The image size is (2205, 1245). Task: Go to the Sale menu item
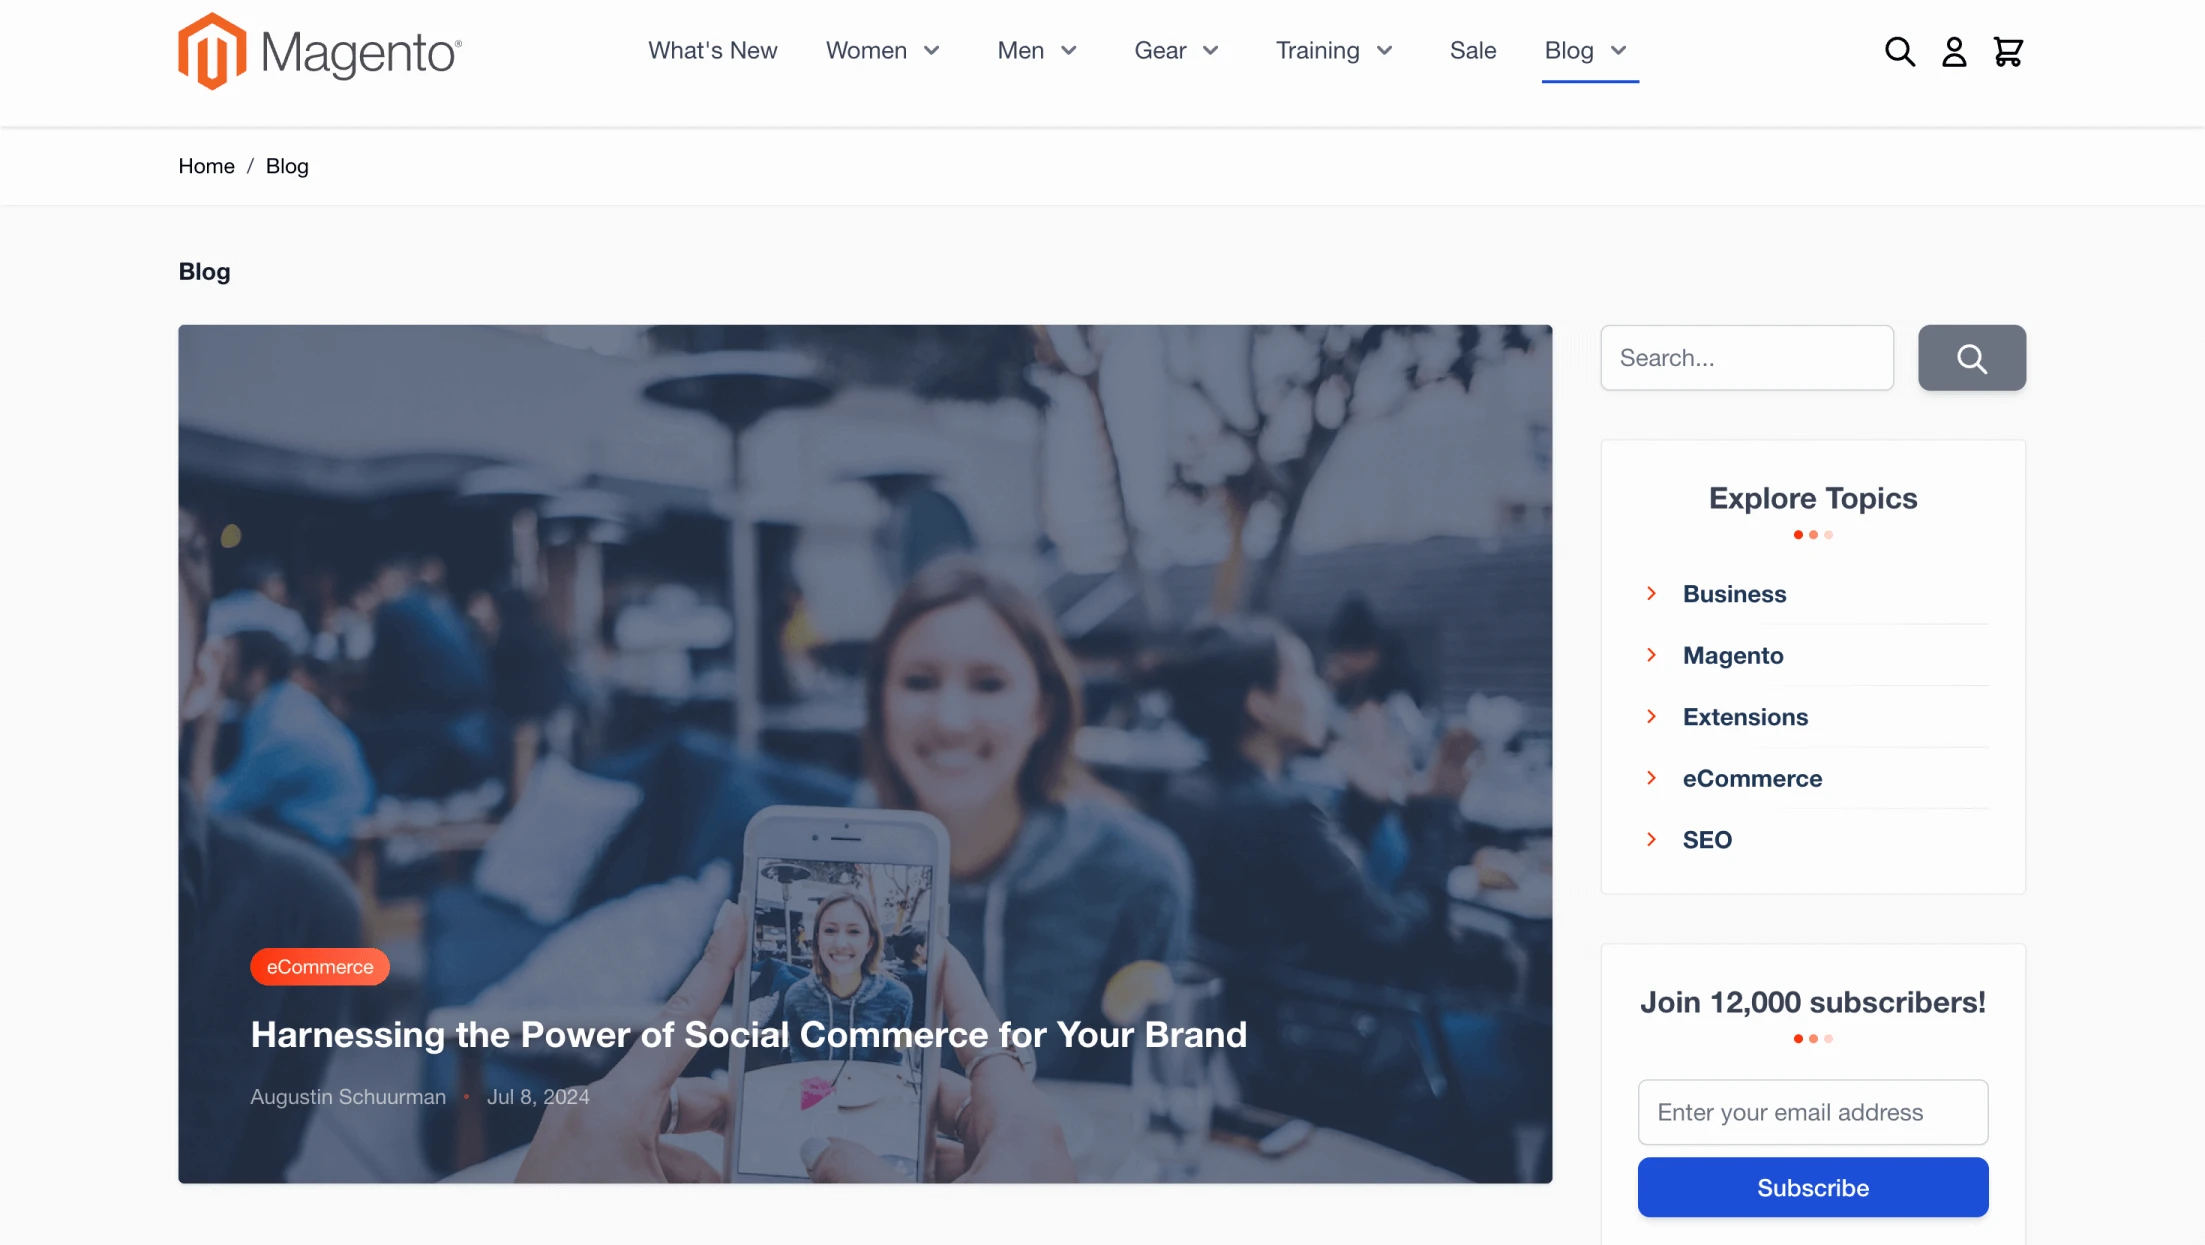click(1473, 51)
